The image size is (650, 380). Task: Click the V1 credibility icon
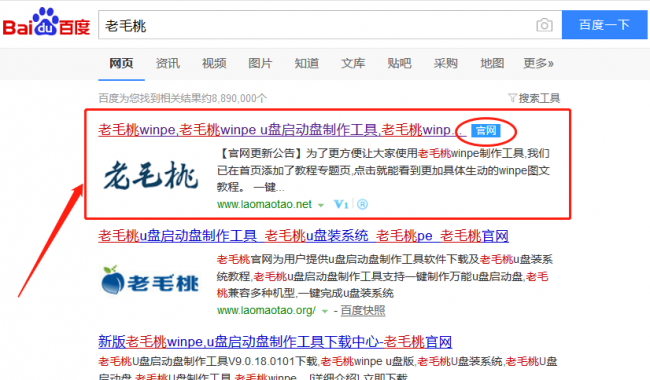pyautogui.click(x=341, y=204)
